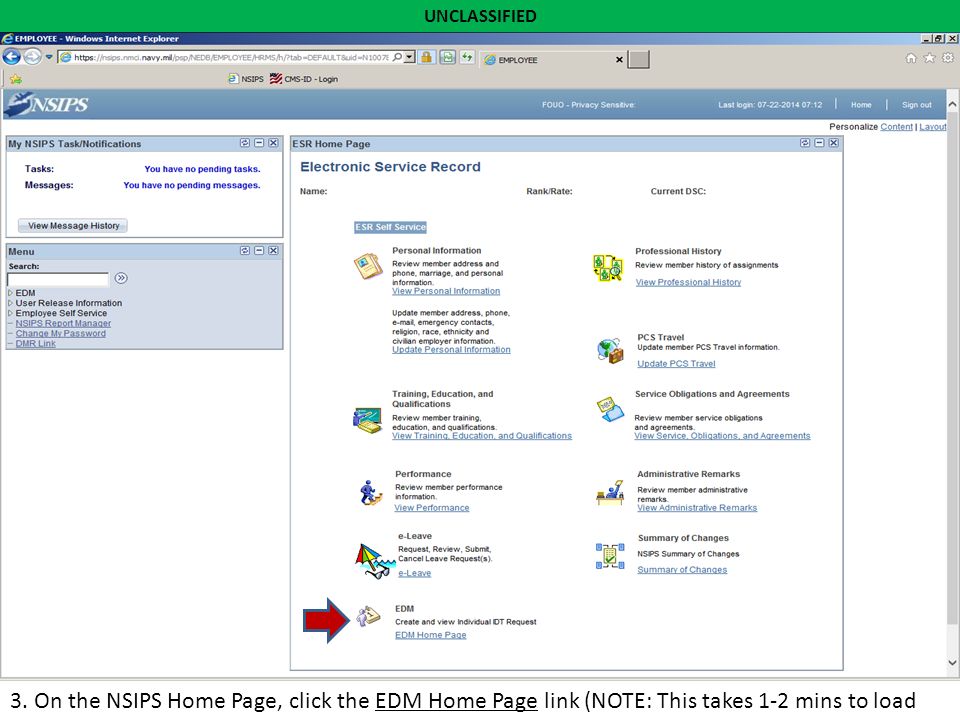
Task: Click the PCS Travel globe icon
Action: [610, 351]
